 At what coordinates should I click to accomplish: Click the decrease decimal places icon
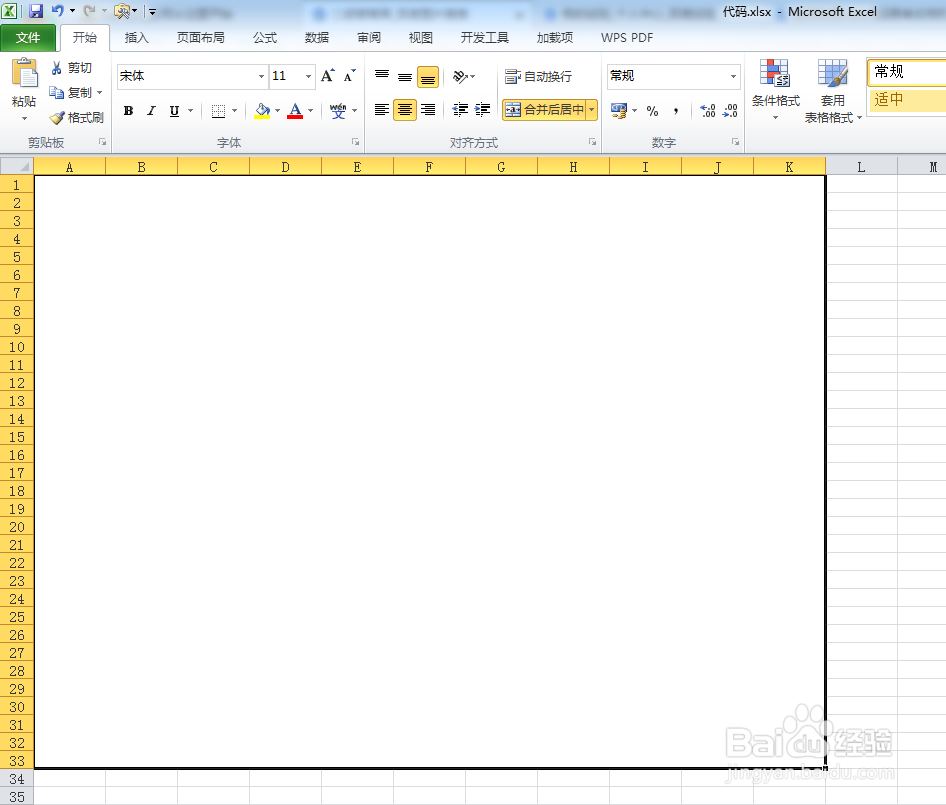click(x=730, y=111)
